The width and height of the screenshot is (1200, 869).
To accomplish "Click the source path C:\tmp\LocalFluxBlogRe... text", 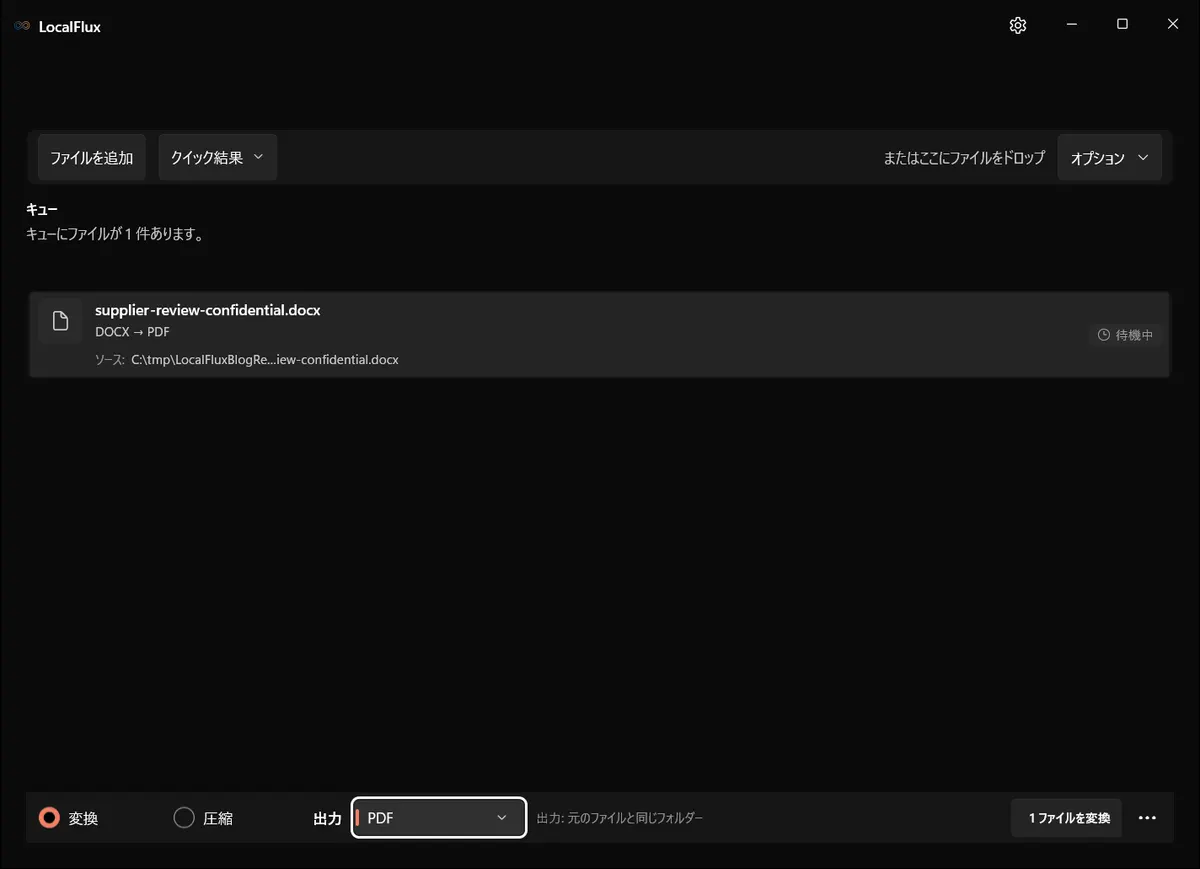I will coord(265,360).
